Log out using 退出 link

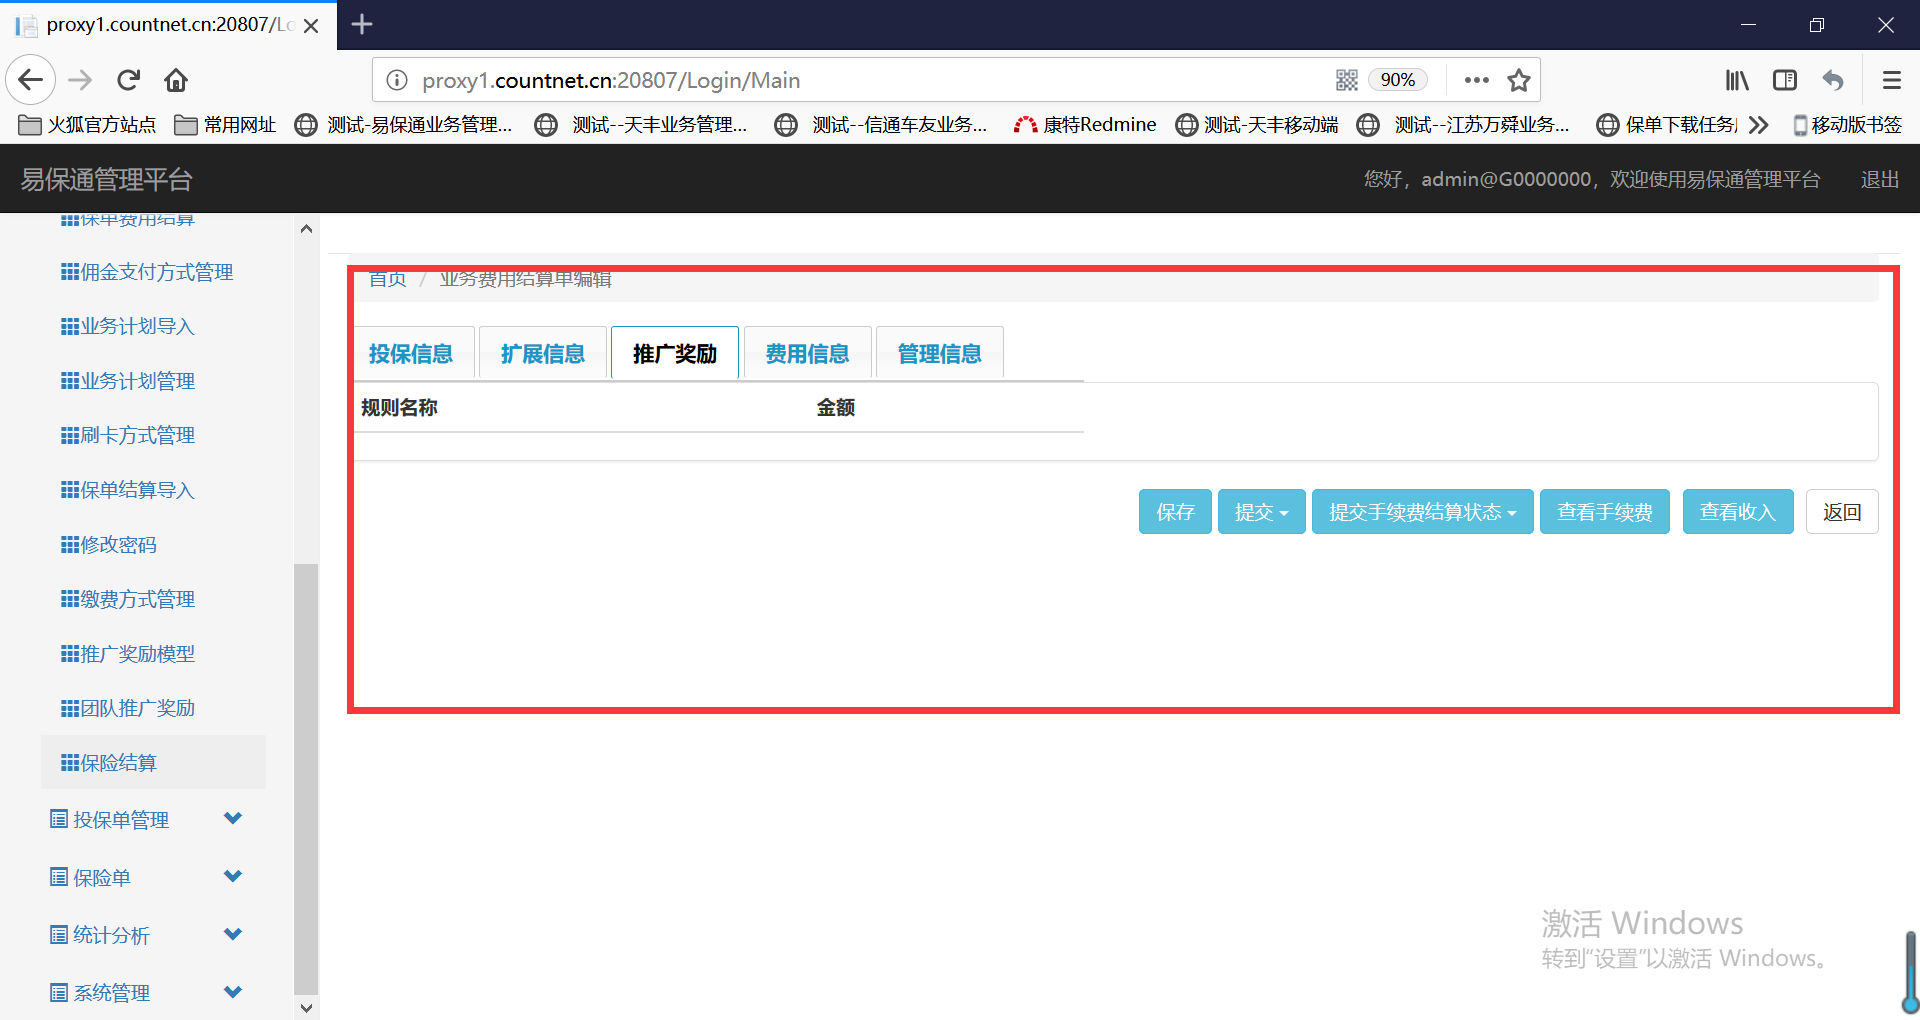coord(1879,179)
